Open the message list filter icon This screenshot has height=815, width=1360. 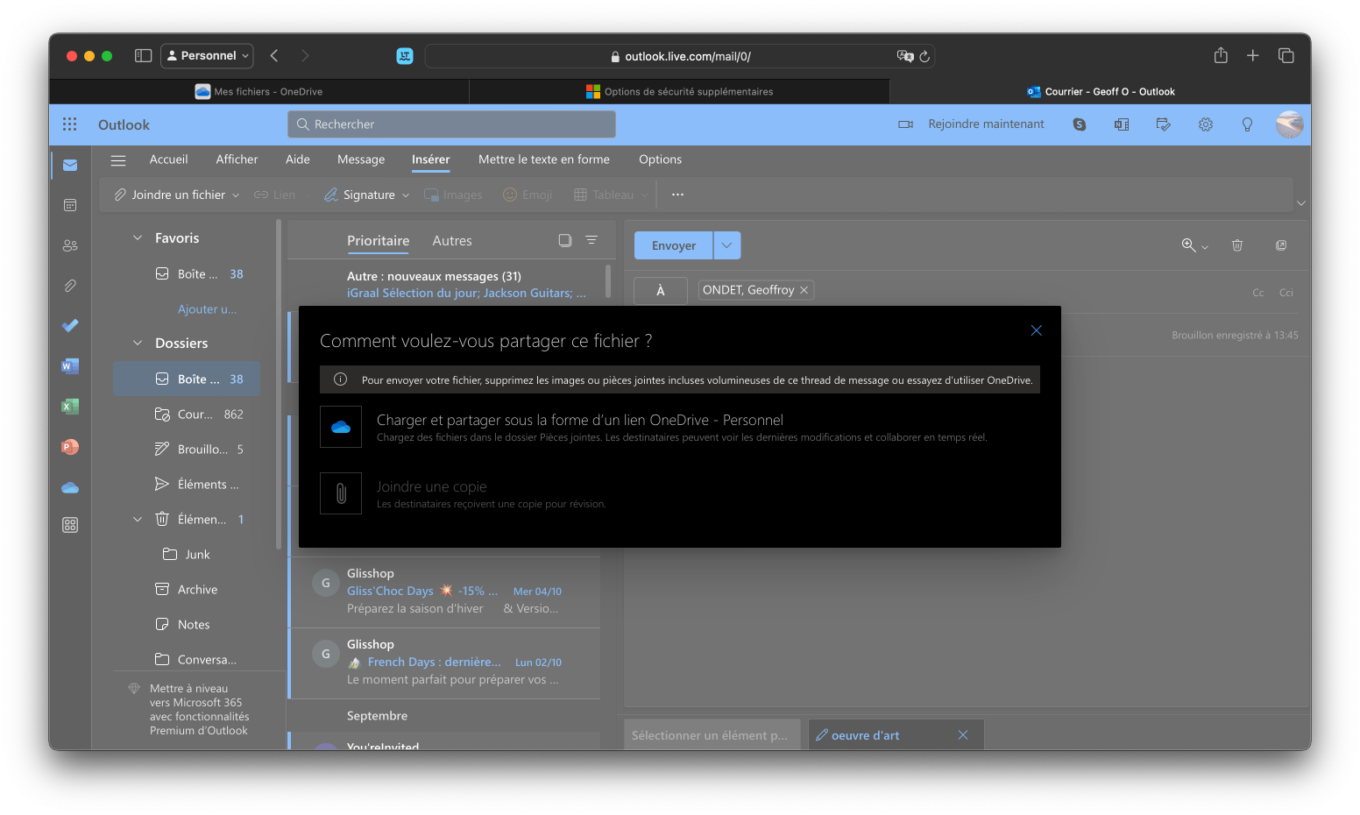click(591, 240)
